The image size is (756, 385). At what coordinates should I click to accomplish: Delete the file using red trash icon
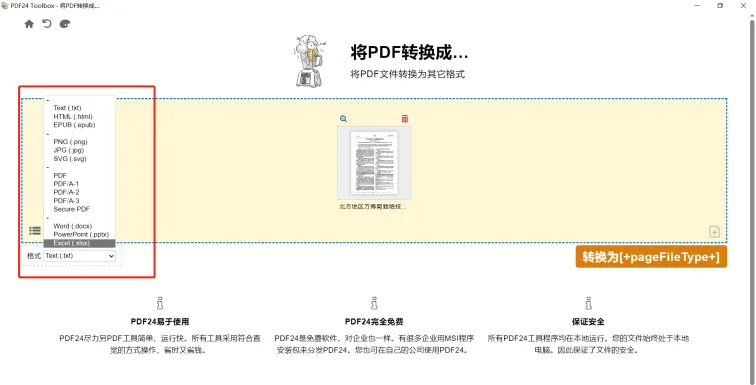point(405,119)
